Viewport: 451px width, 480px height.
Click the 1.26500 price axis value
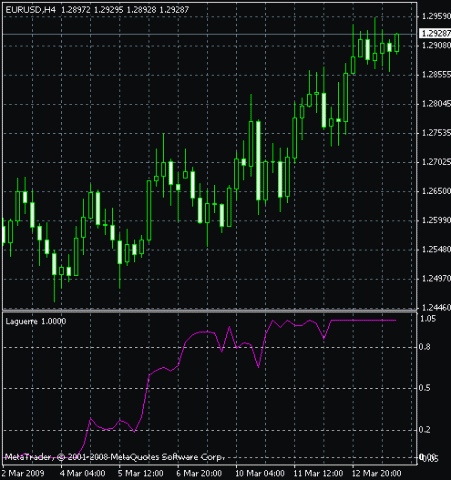436,191
